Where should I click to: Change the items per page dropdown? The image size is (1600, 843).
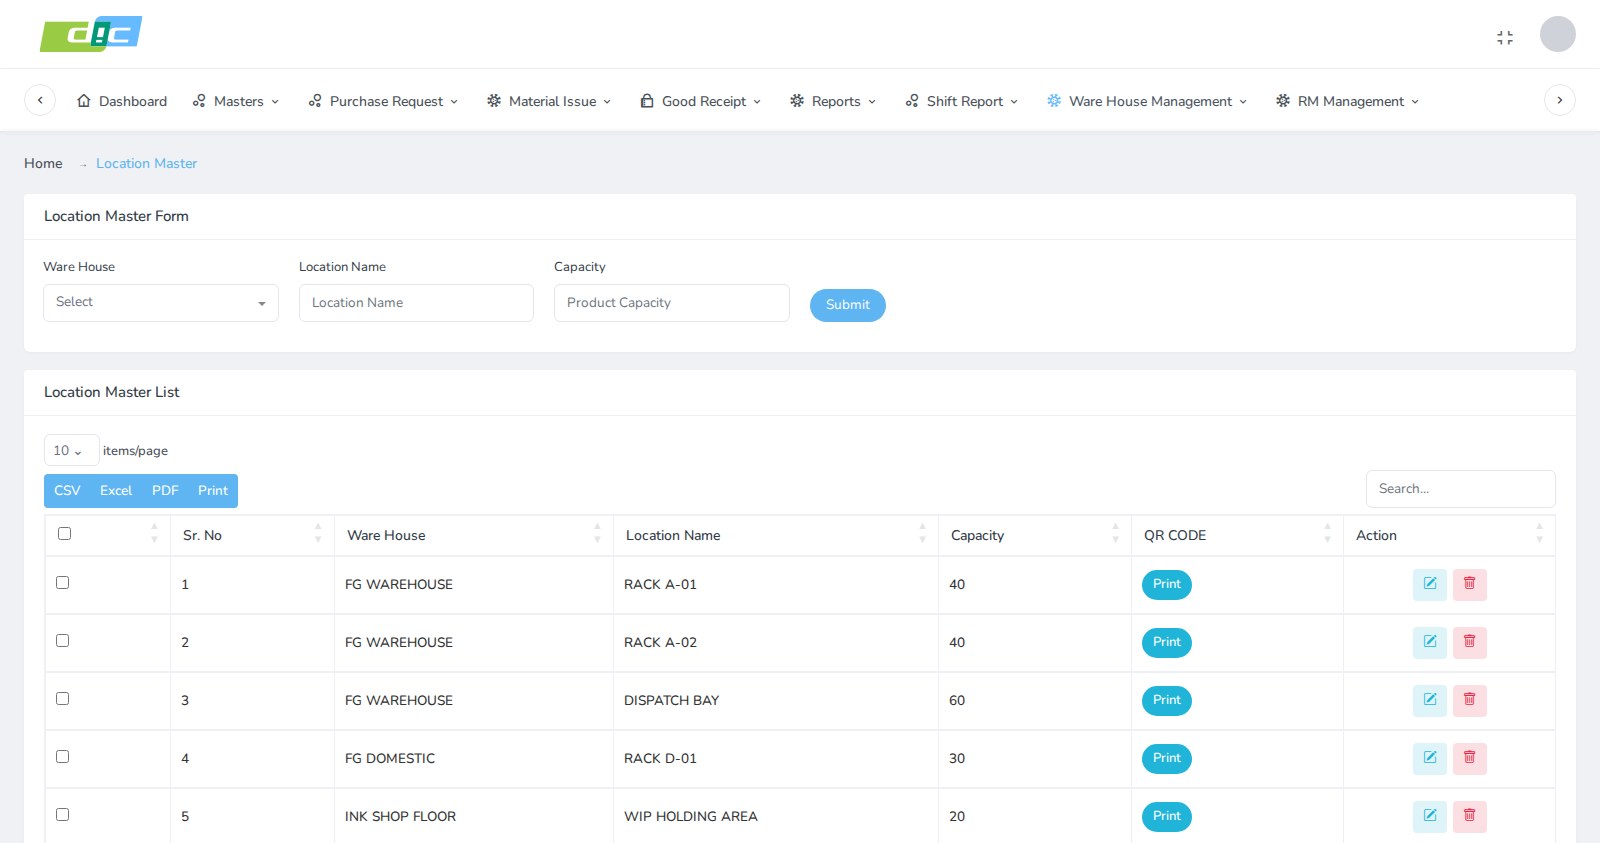click(71, 450)
